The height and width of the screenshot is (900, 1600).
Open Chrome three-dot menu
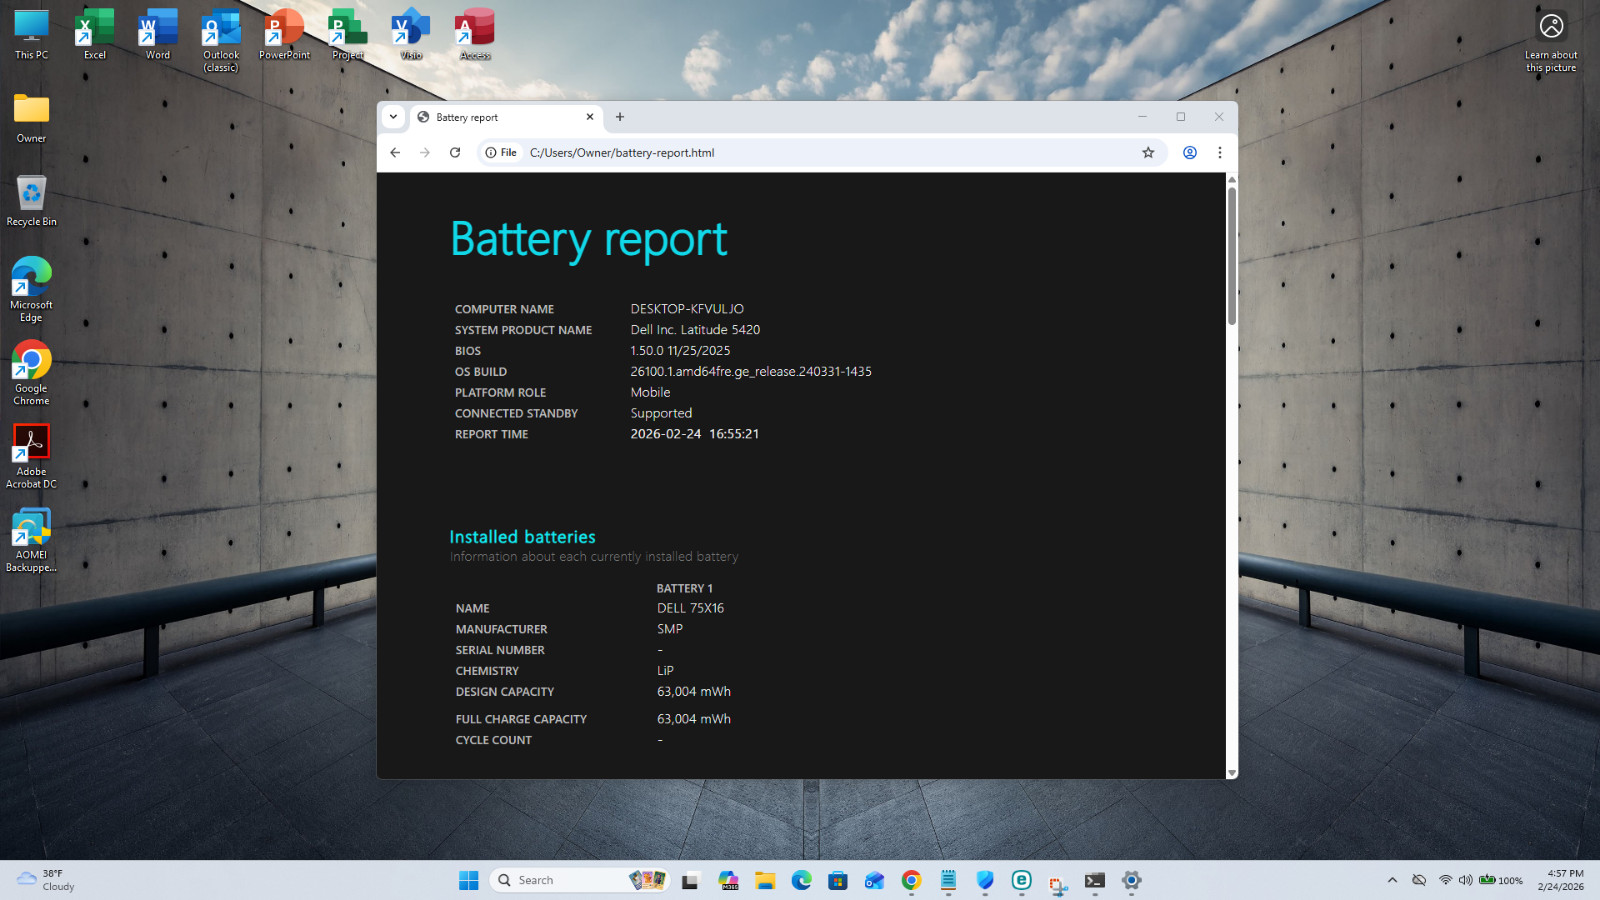point(1220,153)
